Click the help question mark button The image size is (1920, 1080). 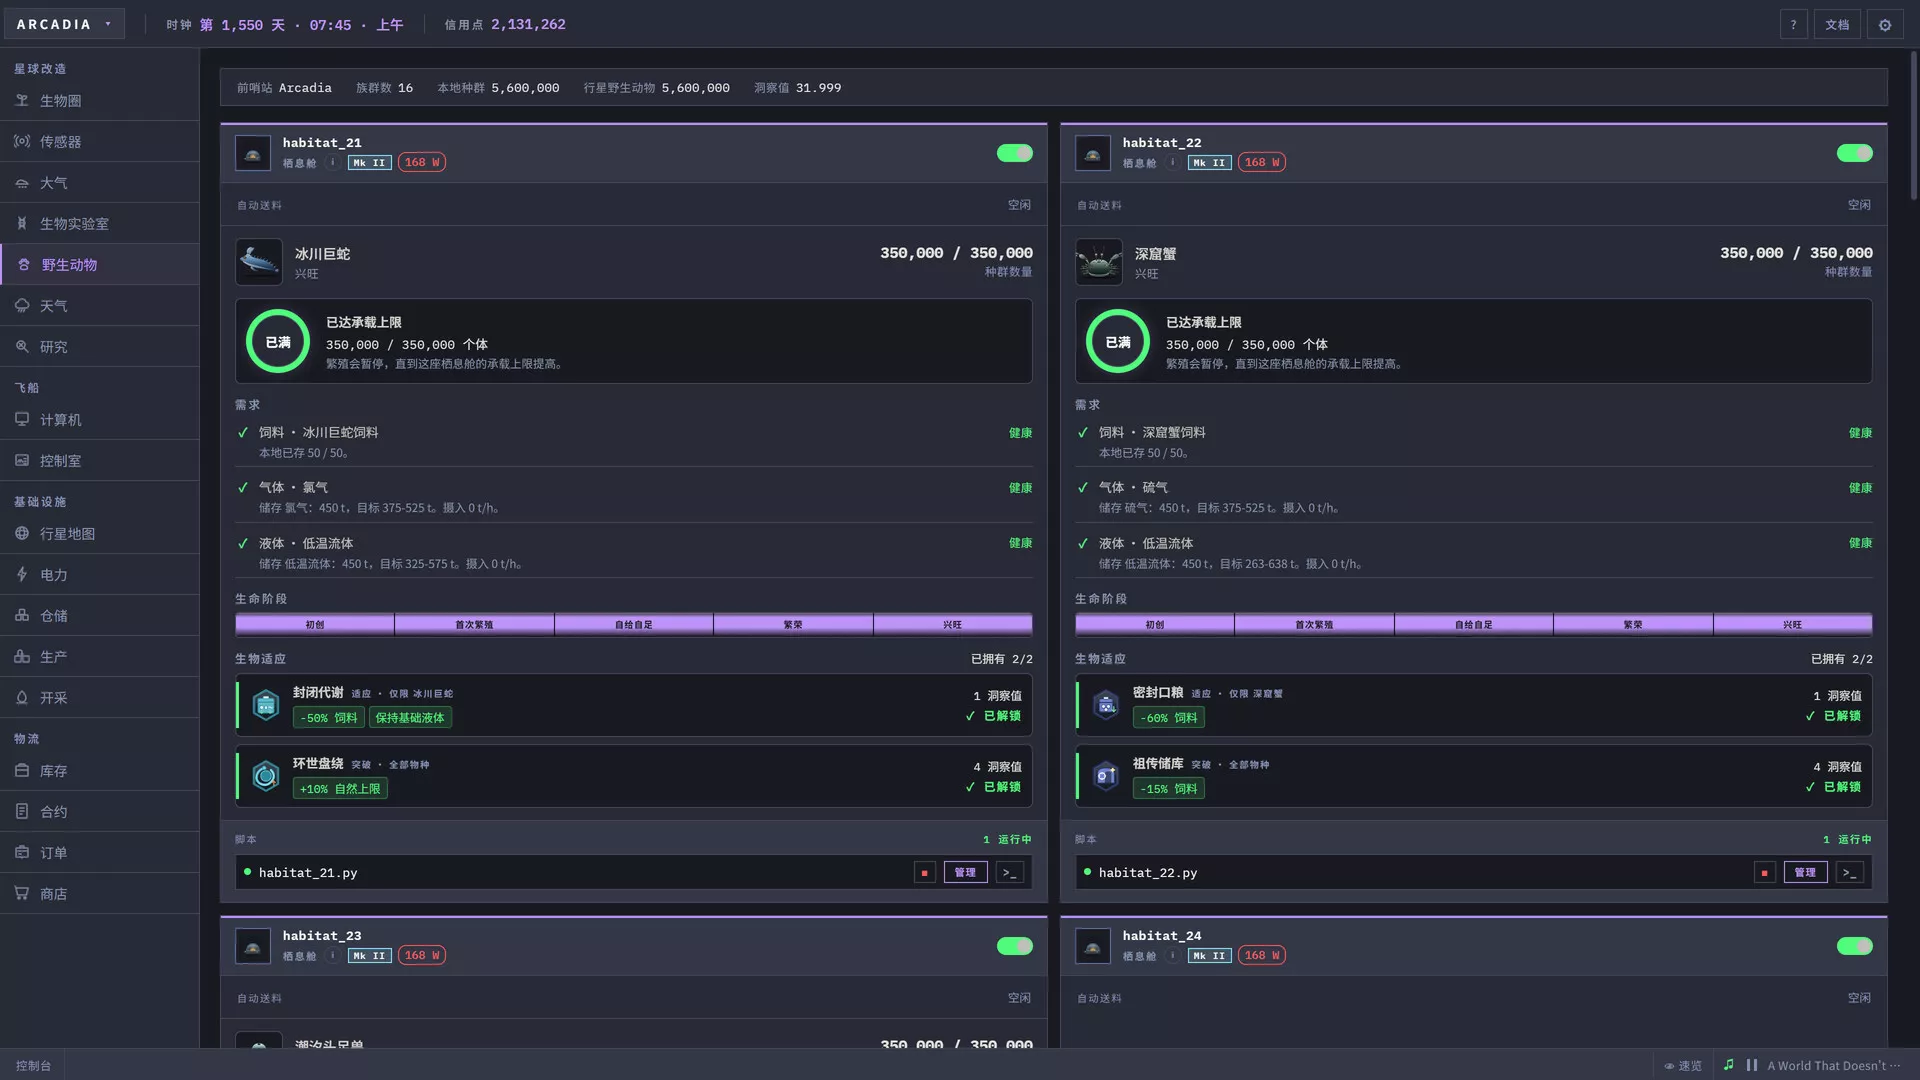tap(1793, 25)
